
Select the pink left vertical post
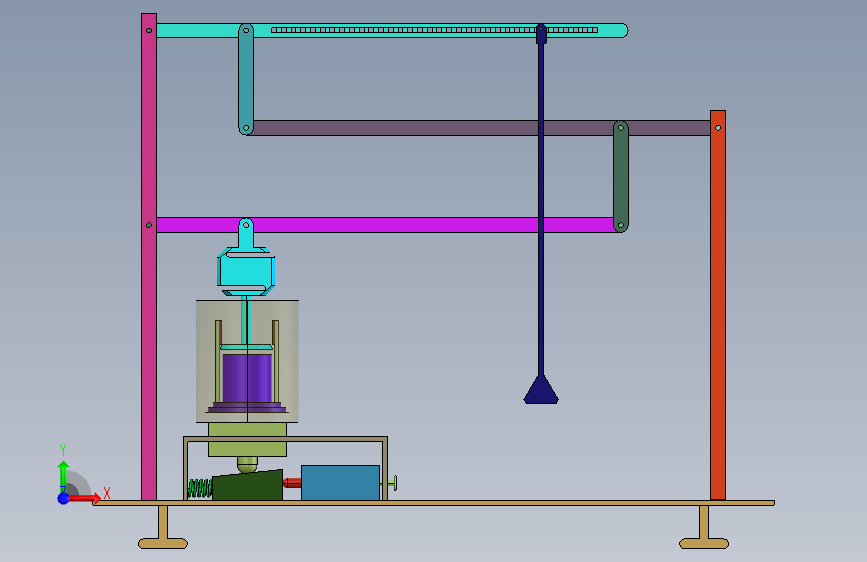click(x=149, y=257)
